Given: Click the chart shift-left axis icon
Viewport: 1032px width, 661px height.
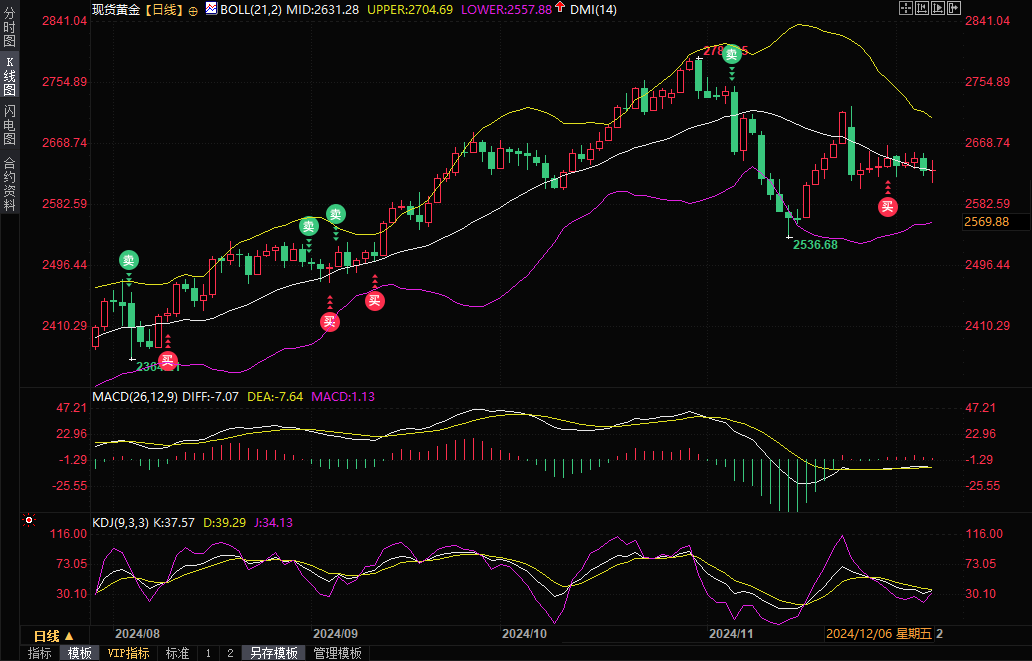Looking at the screenshot, I should pyautogui.click(x=921, y=8).
